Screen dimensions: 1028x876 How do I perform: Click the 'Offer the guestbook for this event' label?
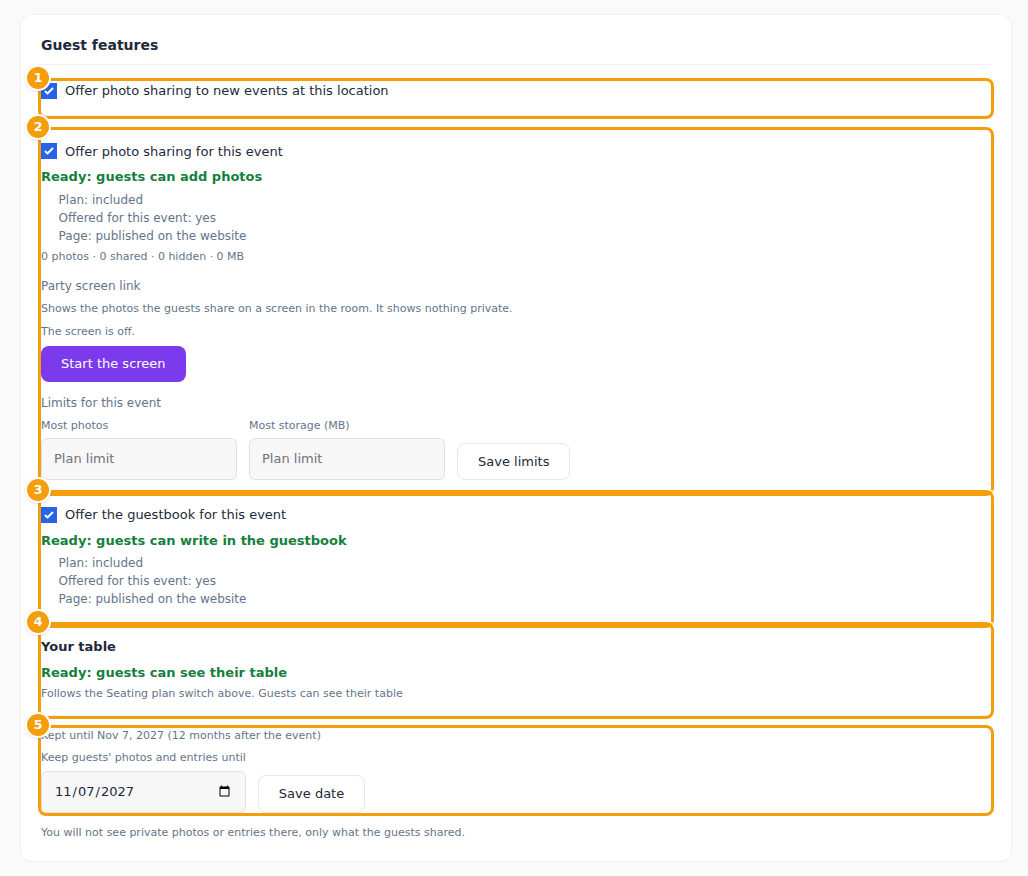[x=176, y=515]
